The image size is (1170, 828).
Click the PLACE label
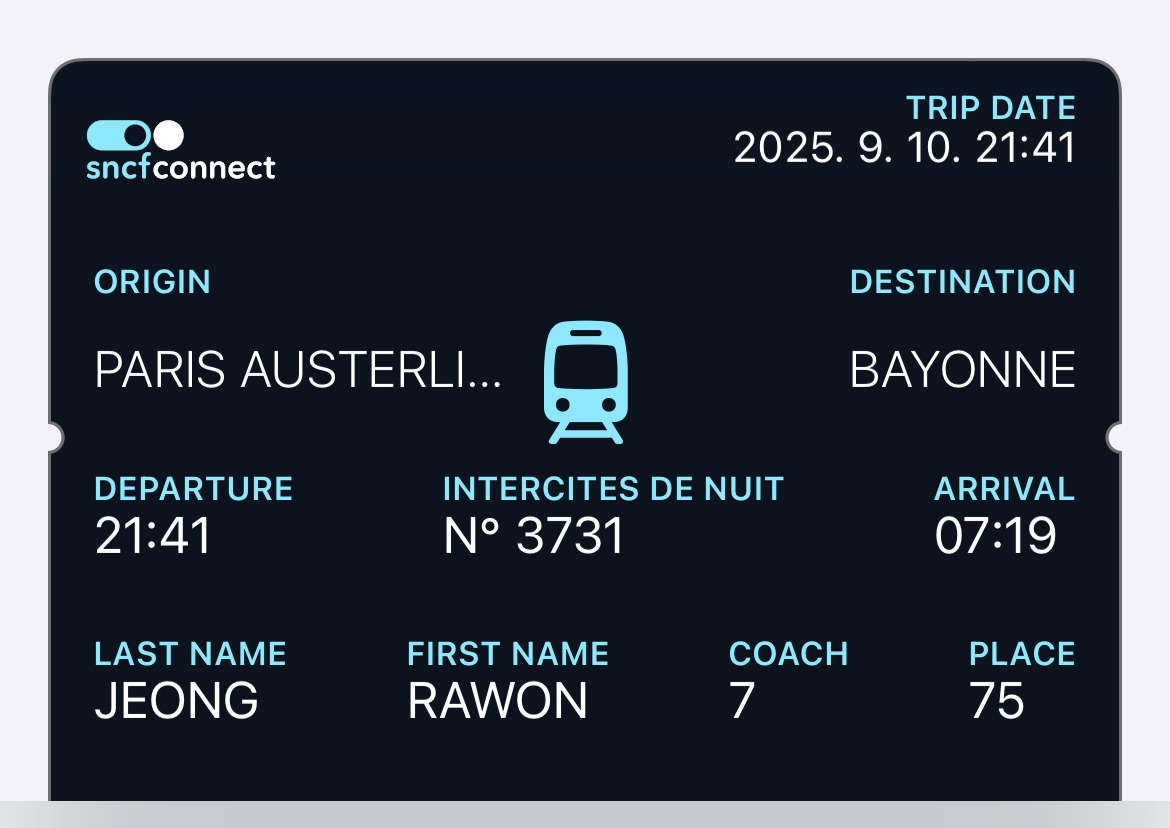[1021, 654]
